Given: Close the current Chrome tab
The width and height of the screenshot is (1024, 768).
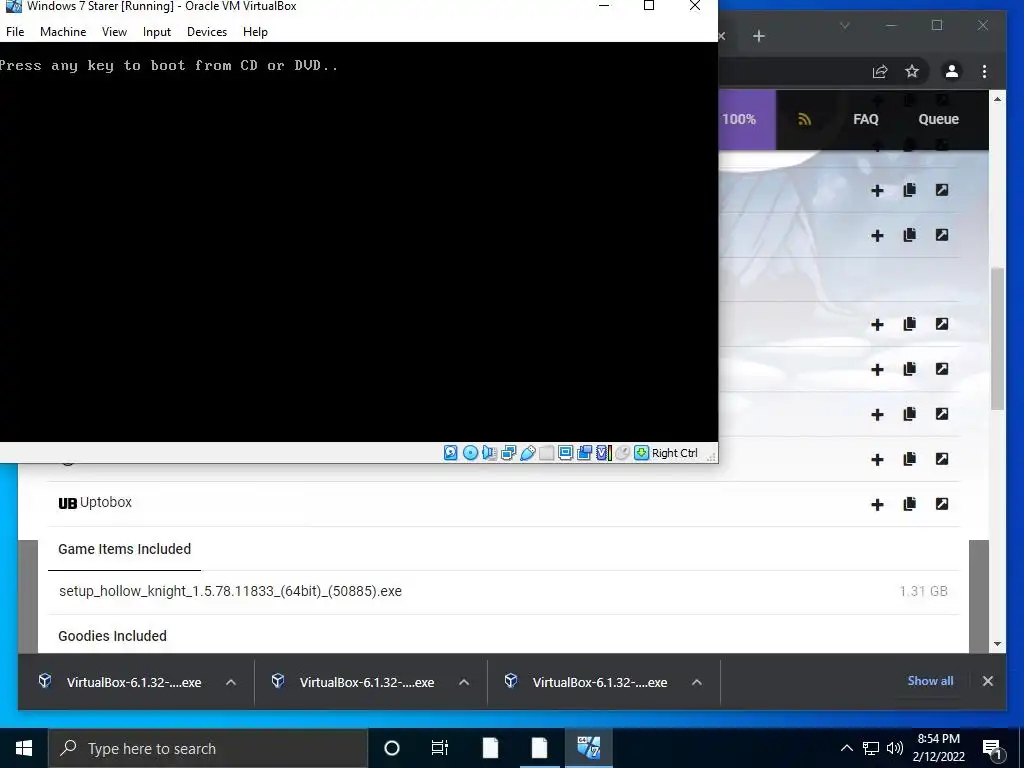Looking at the screenshot, I should [722, 37].
